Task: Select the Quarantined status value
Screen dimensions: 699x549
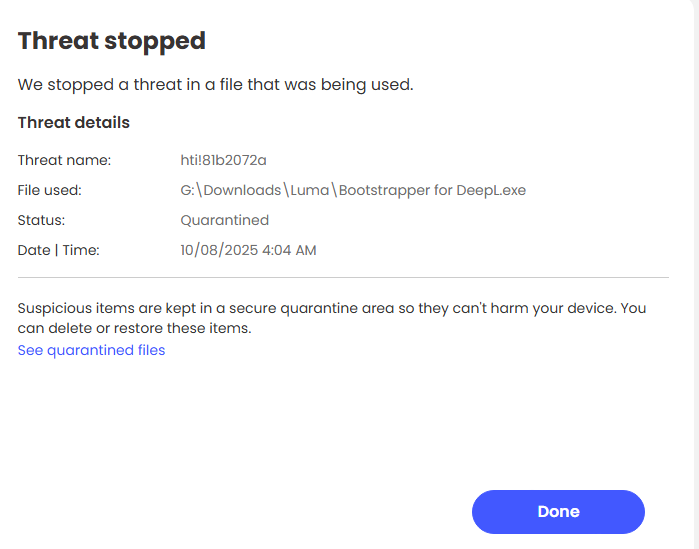Action: point(224,220)
